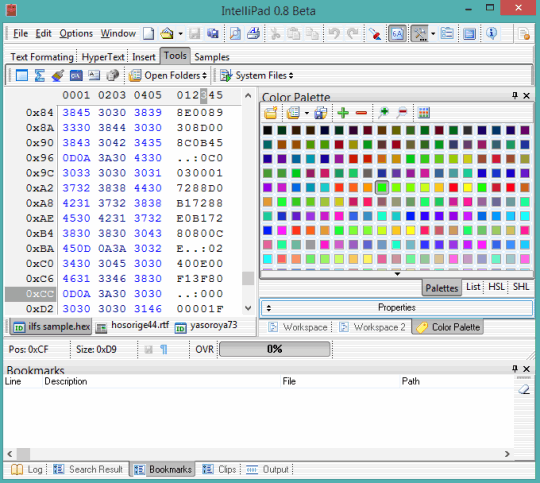The image size is (540, 483).
Task: Show the SHL color view
Action: (x=521, y=287)
